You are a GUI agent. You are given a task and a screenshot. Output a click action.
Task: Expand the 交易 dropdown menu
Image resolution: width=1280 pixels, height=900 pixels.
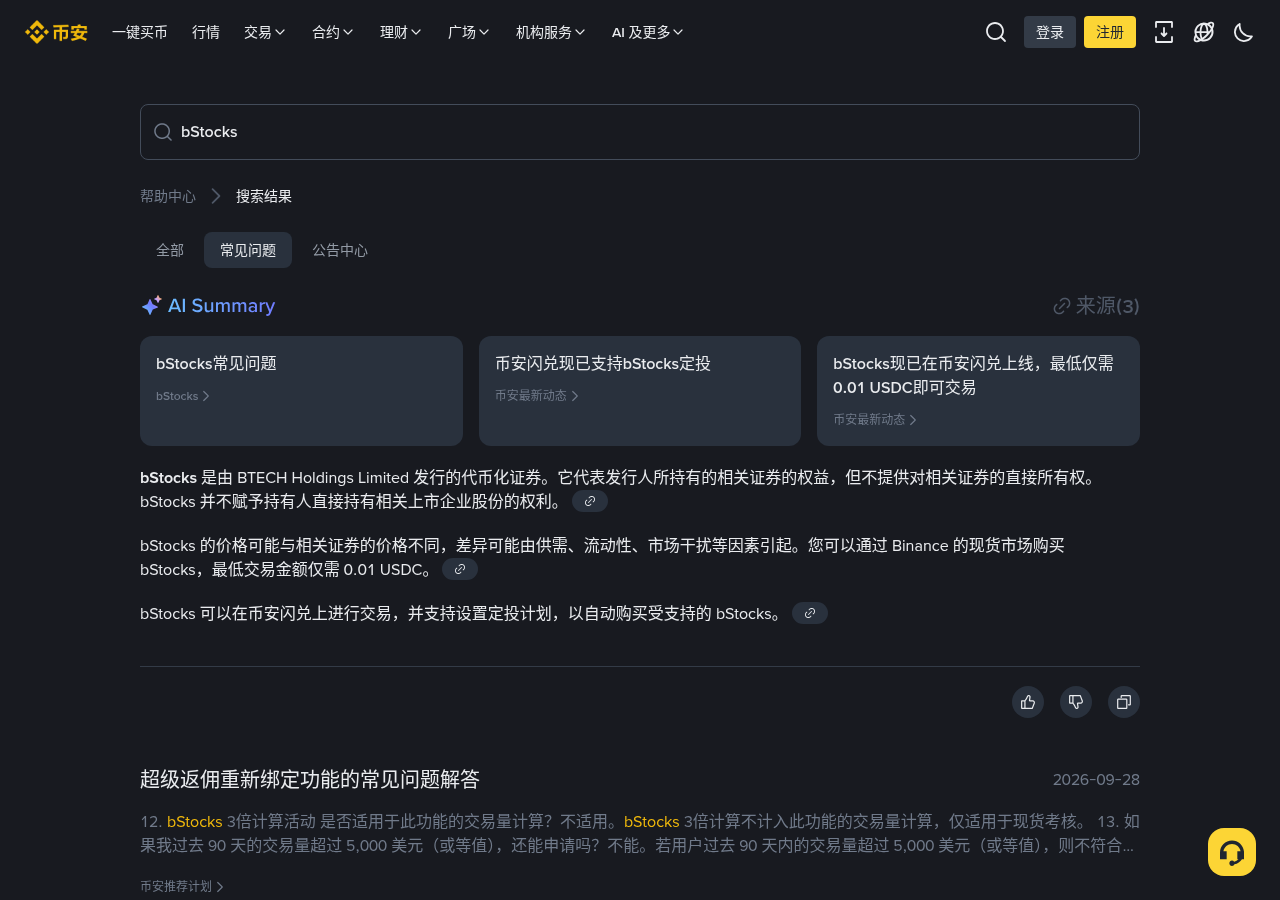(x=265, y=32)
